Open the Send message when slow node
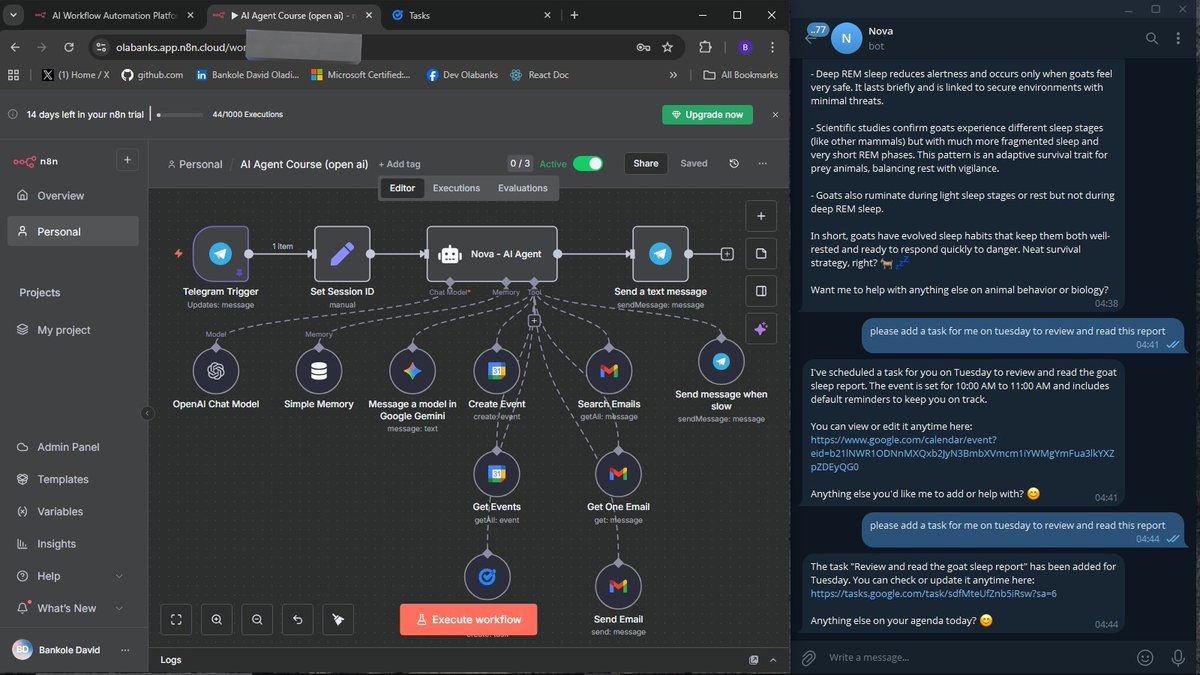 tap(721, 361)
